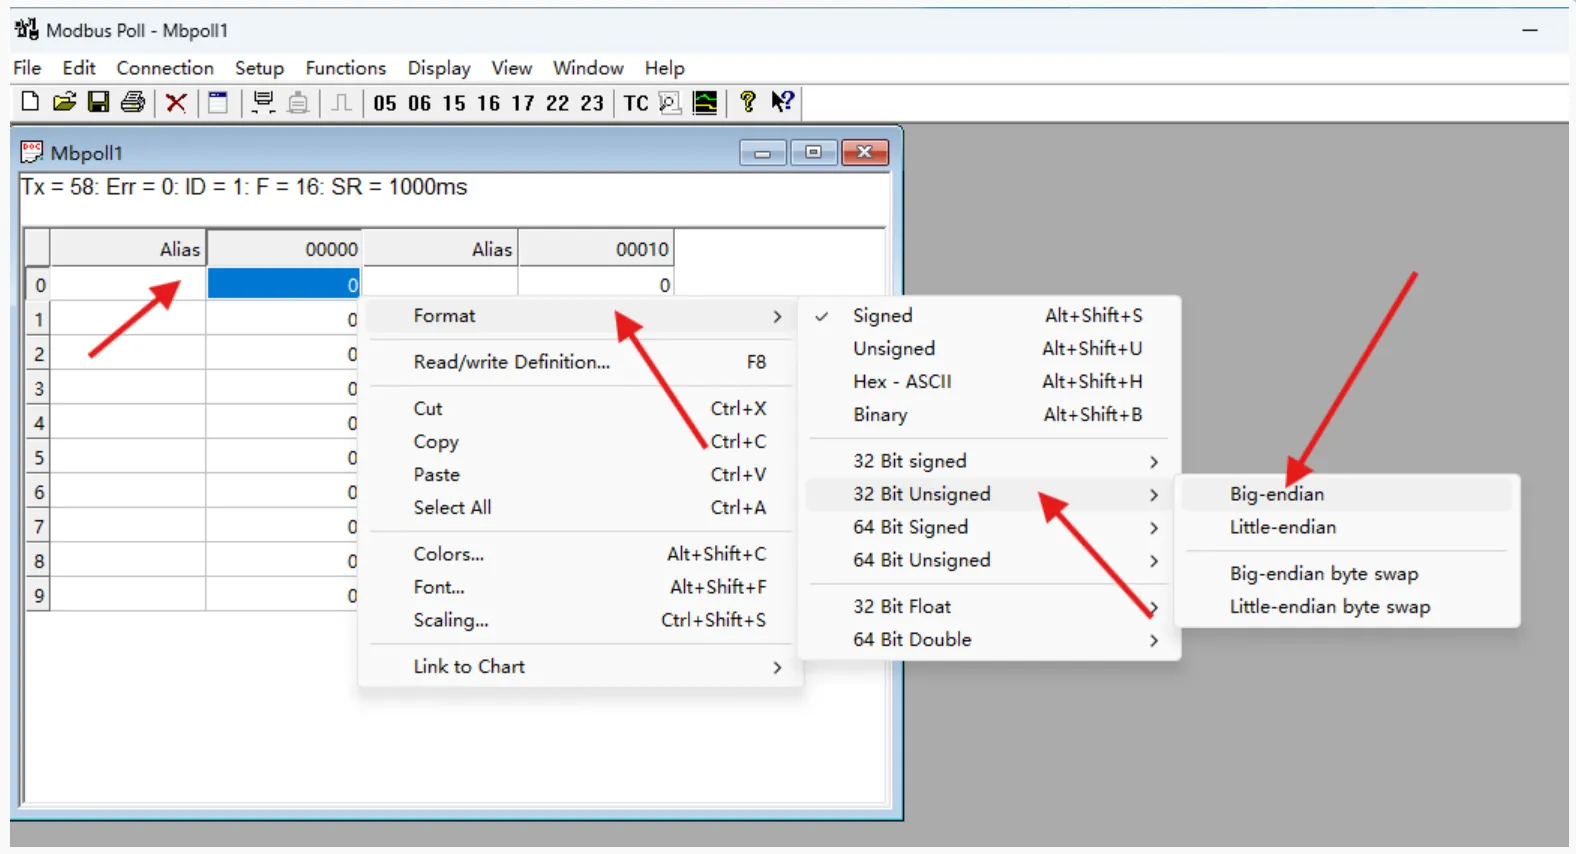Choose Copy in the context menu

coord(581,441)
